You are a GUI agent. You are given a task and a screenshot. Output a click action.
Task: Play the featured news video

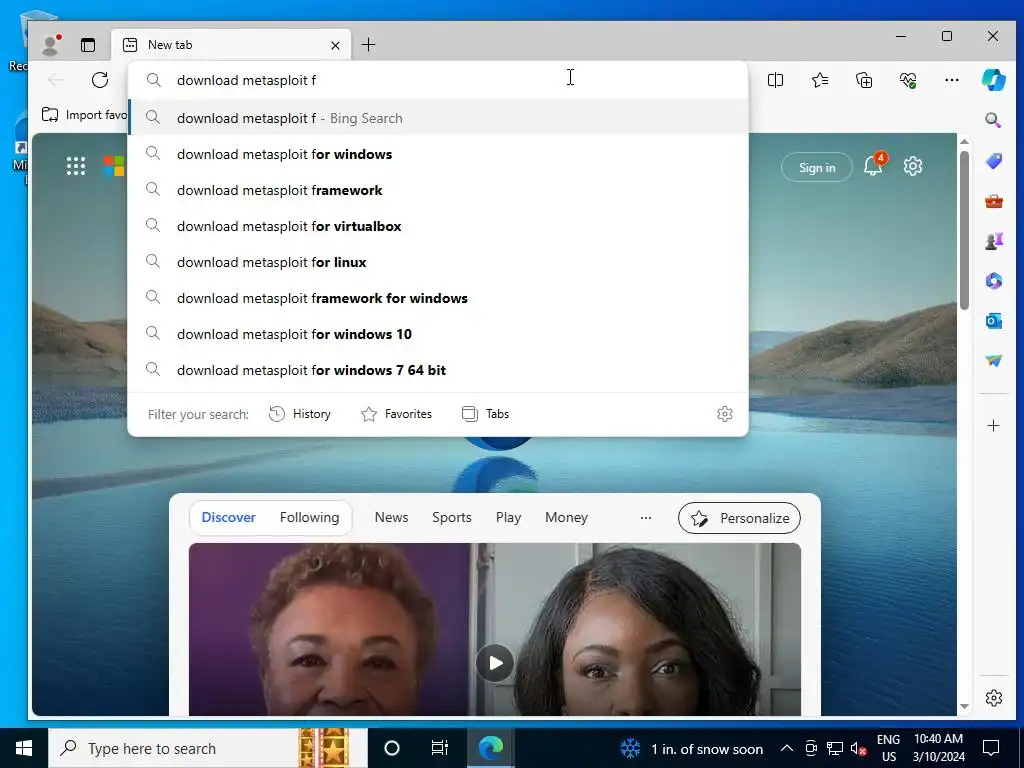[495, 663]
